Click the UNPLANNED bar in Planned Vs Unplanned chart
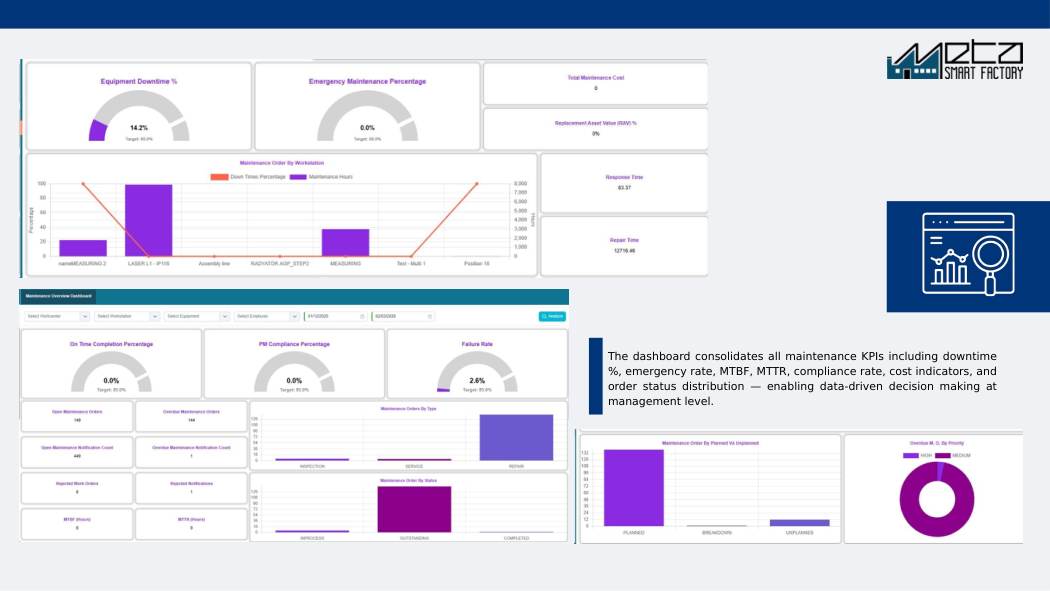1050x591 pixels. (800, 523)
